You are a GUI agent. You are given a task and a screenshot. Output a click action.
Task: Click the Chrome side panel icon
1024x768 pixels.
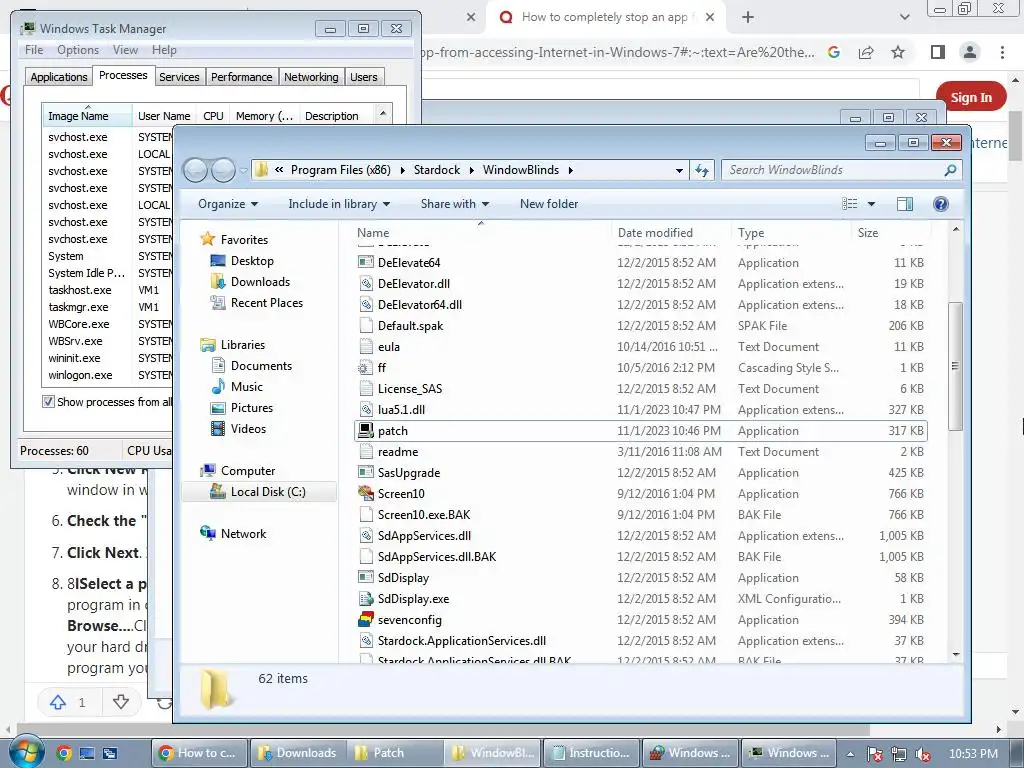coord(938,52)
